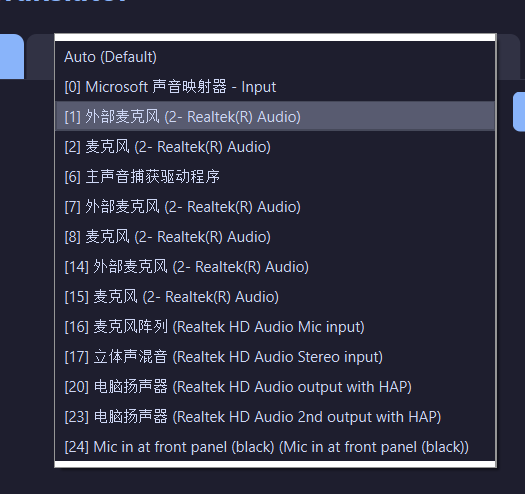Viewport: 525px width, 494px height.
Task: Click the dark tab area behind dropdown's left side
Action: [x=41, y=57]
